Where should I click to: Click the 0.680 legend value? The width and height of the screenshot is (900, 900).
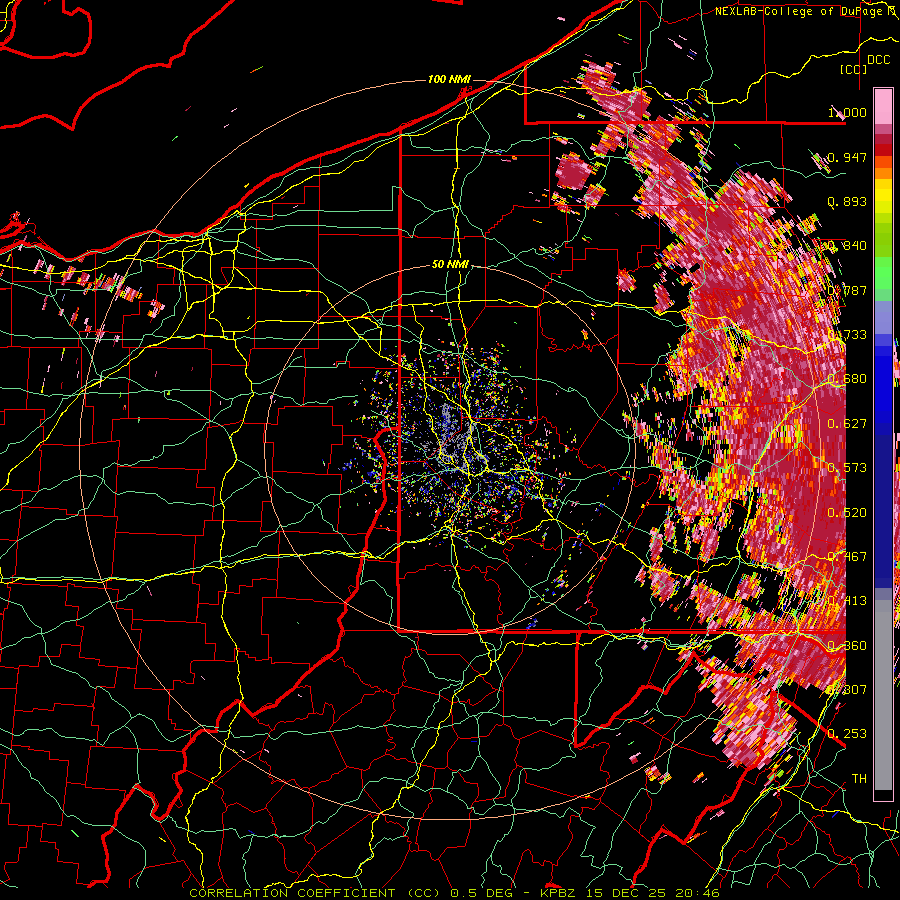(847, 379)
